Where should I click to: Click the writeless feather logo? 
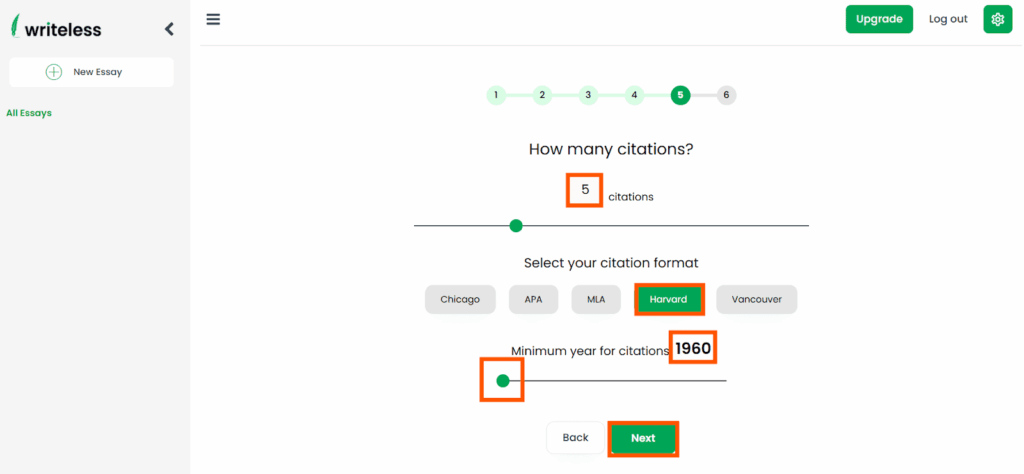coord(16,26)
